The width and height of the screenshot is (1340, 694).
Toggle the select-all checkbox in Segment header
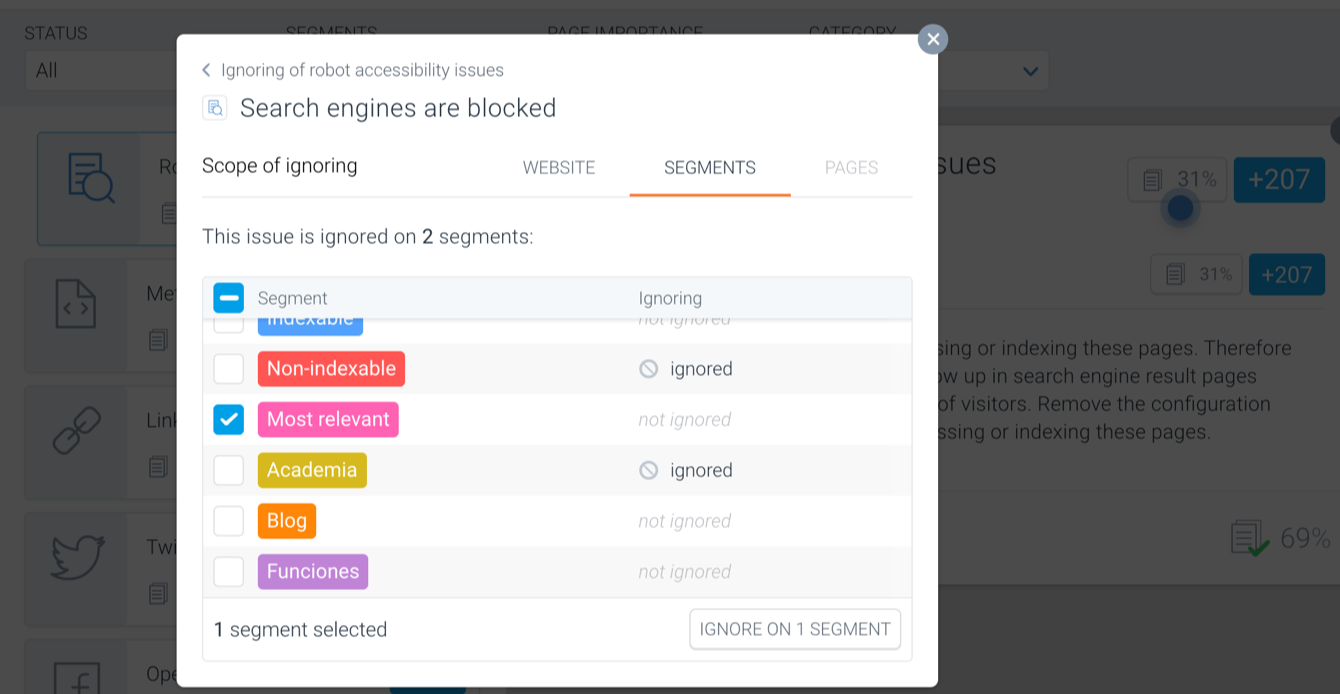(229, 298)
